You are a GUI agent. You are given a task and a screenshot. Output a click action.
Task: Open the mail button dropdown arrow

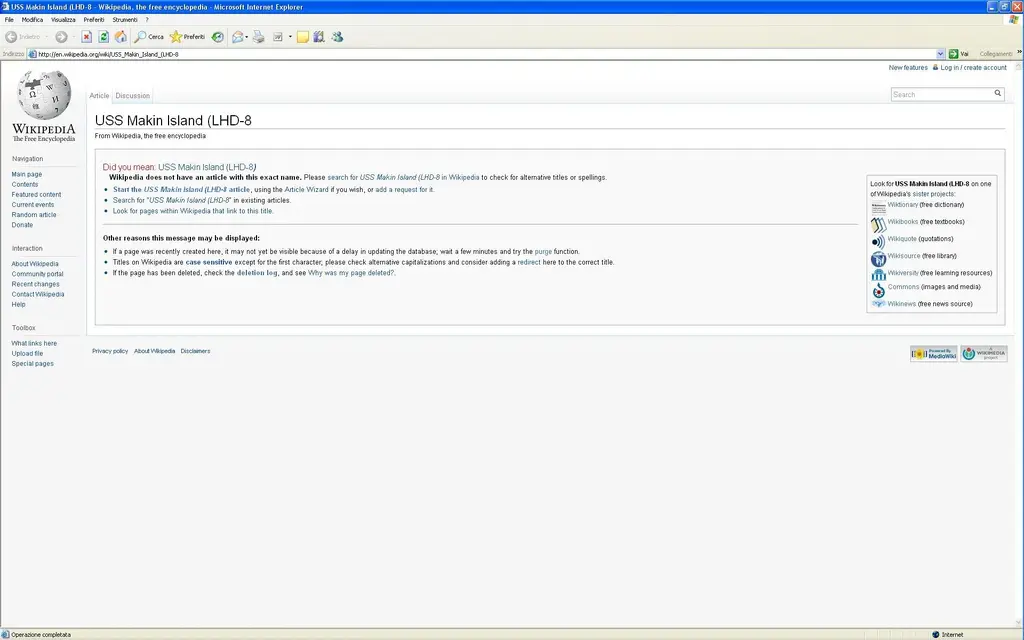coord(247,37)
